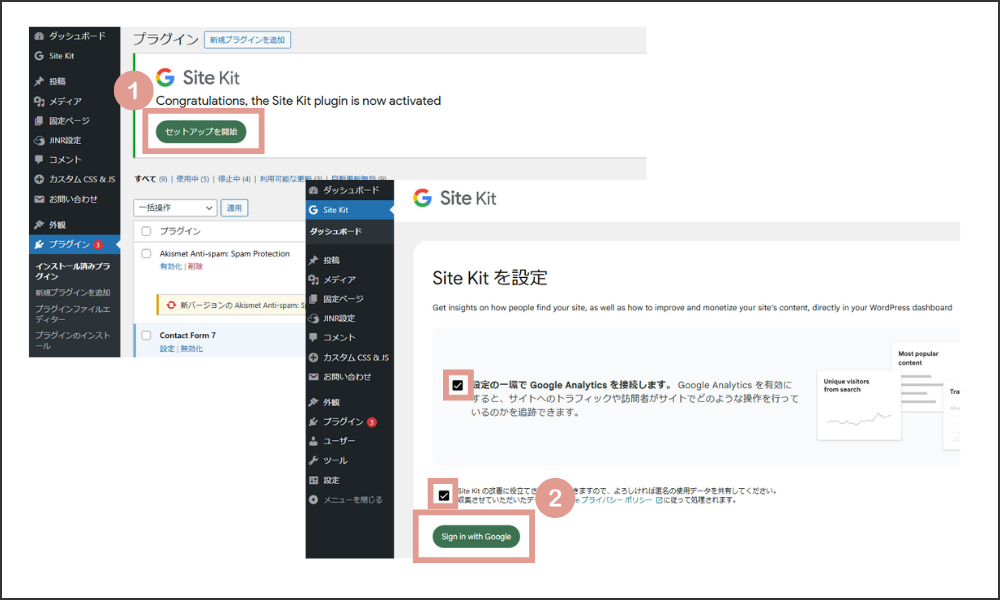1000x600 pixels.
Task: Open カスタム CSS & JS in Site Kit setup sidebar
Action: [x=355, y=358]
